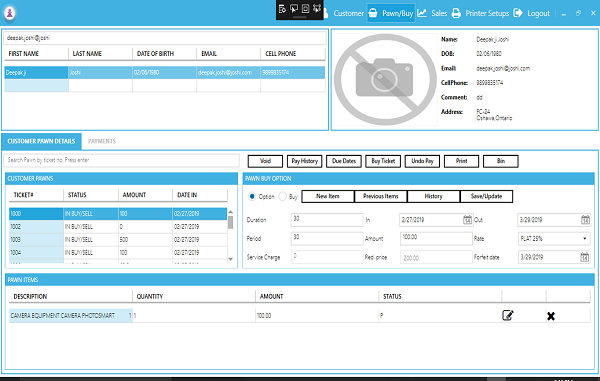This screenshot has height=381, width=600.
Task: Click the customer search field
Action: (x=165, y=38)
